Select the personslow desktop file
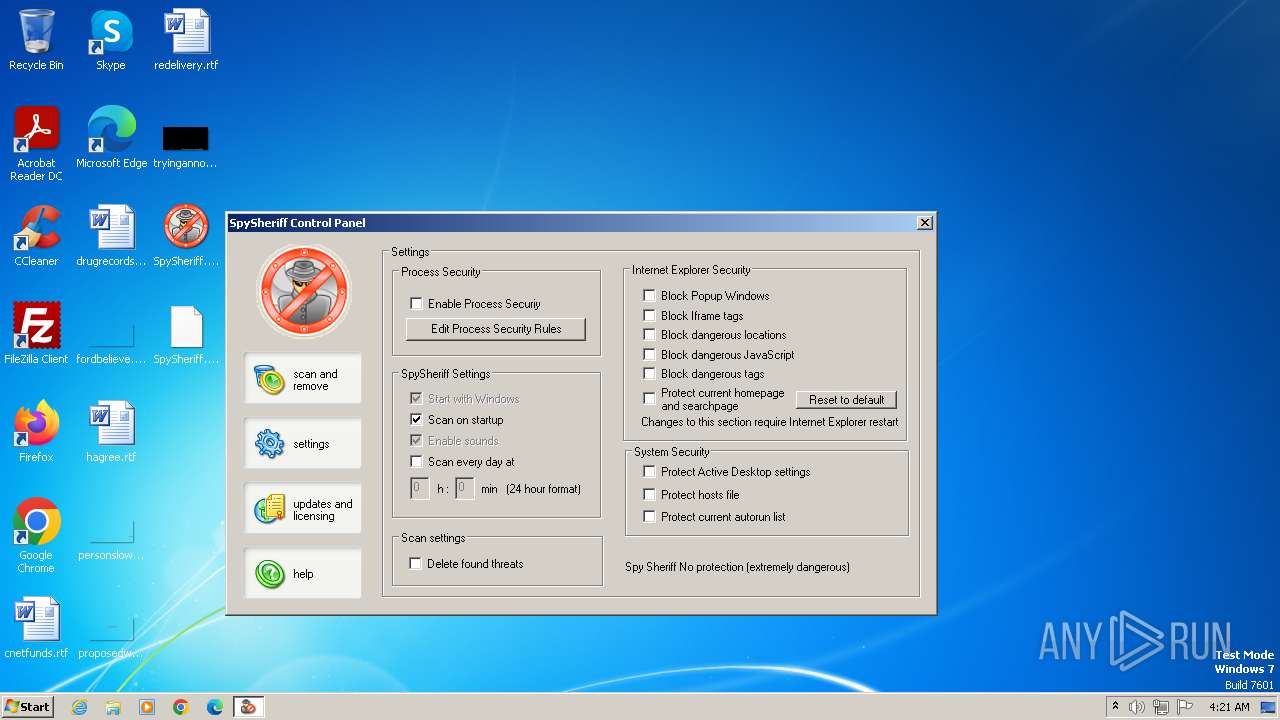The height and width of the screenshot is (720, 1280). (x=111, y=540)
